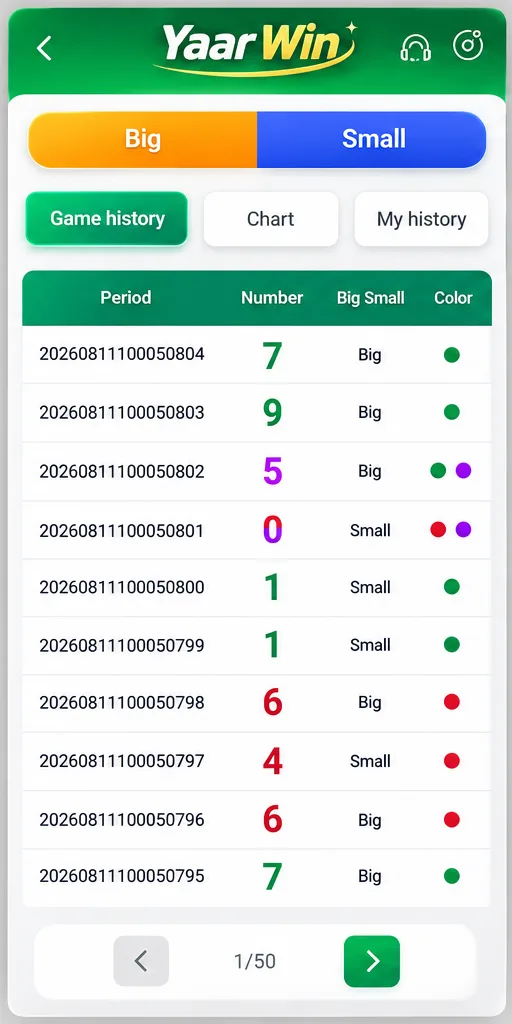The height and width of the screenshot is (1024, 512).
Task: Click the Big Small column header
Action: coord(370,298)
